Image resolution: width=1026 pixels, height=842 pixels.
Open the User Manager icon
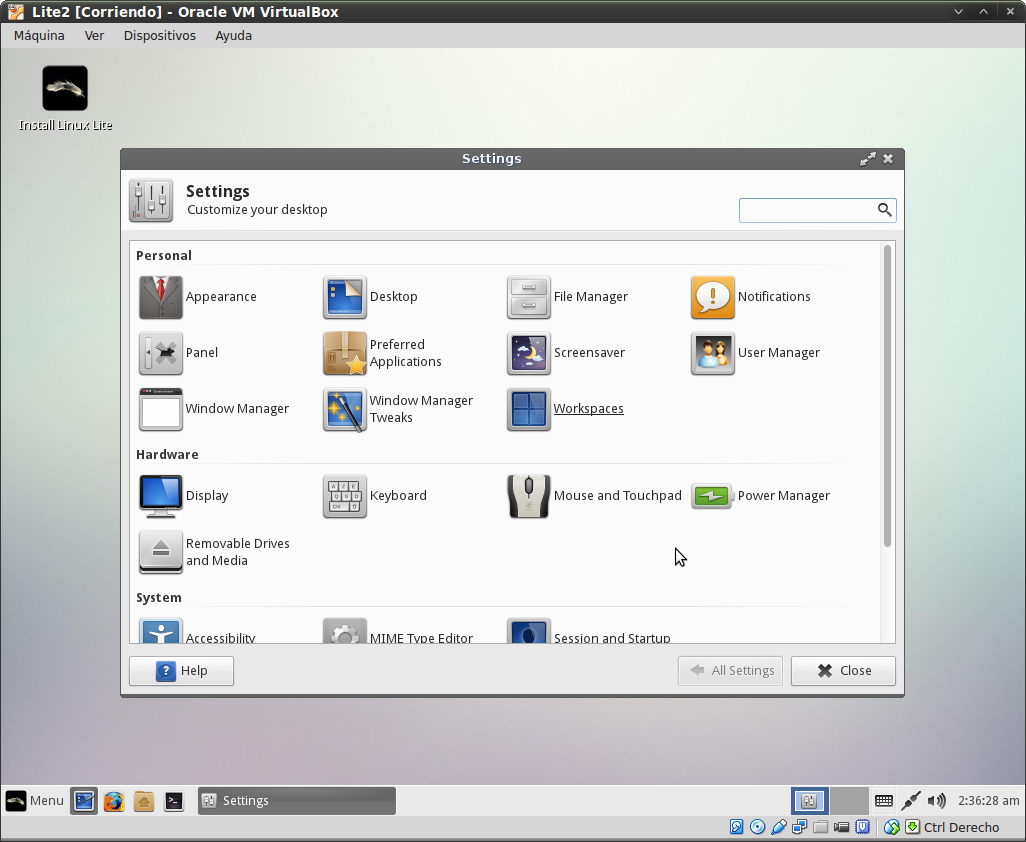coord(713,353)
